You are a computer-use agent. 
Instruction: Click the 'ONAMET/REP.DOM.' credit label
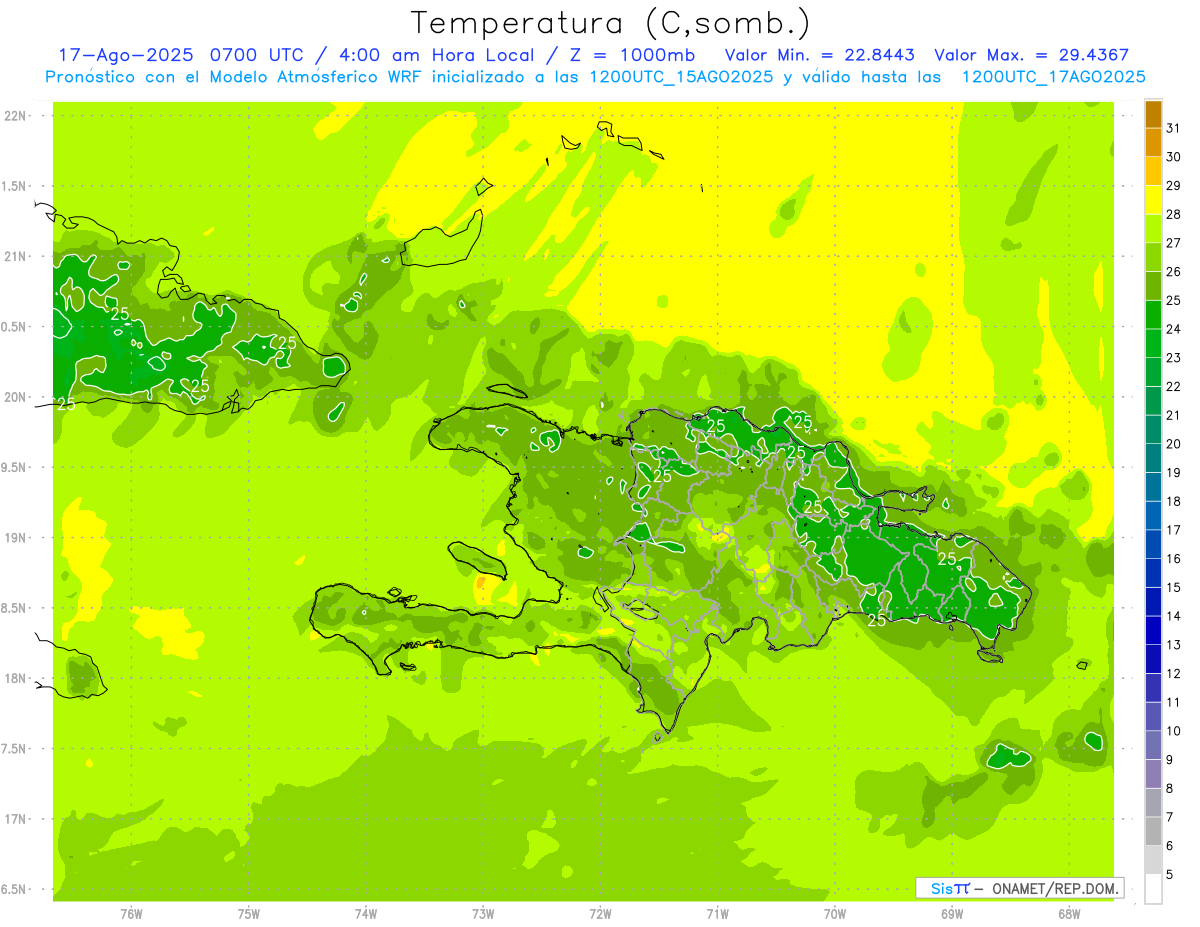click(x=1053, y=888)
